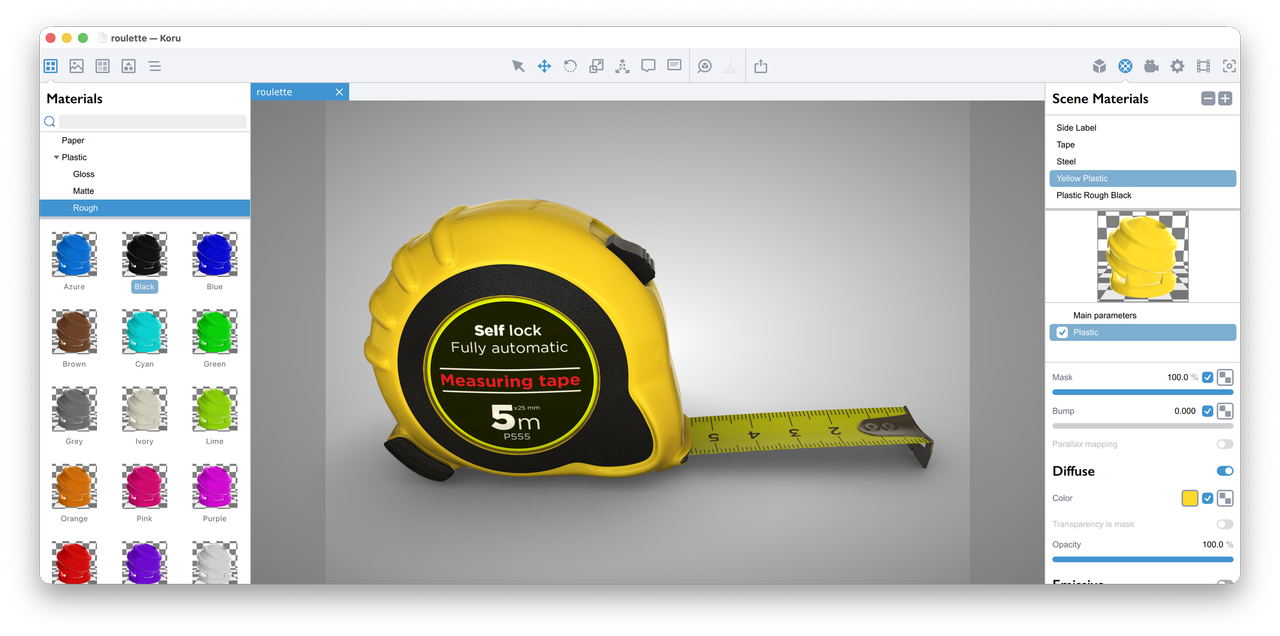The width and height of the screenshot is (1280, 636).
Task: Open the hamburger list menu icon
Action: pyautogui.click(x=155, y=66)
